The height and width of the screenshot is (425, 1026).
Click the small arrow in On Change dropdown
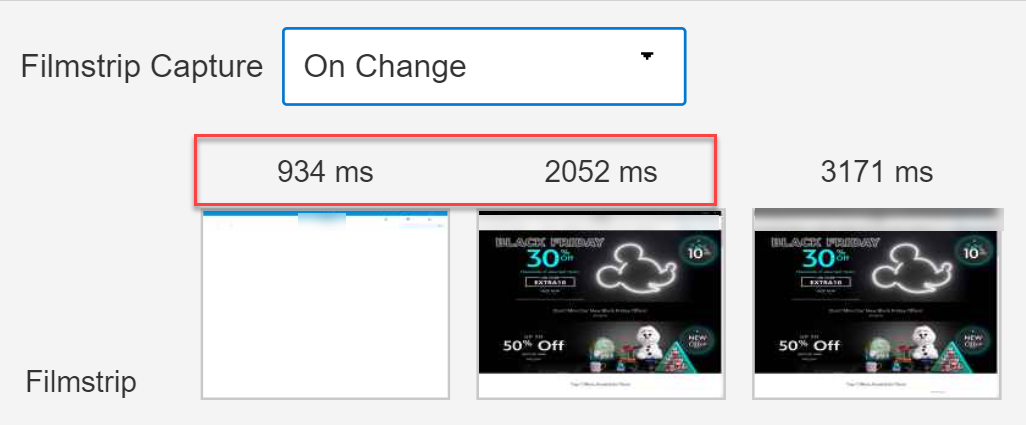click(x=647, y=56)
